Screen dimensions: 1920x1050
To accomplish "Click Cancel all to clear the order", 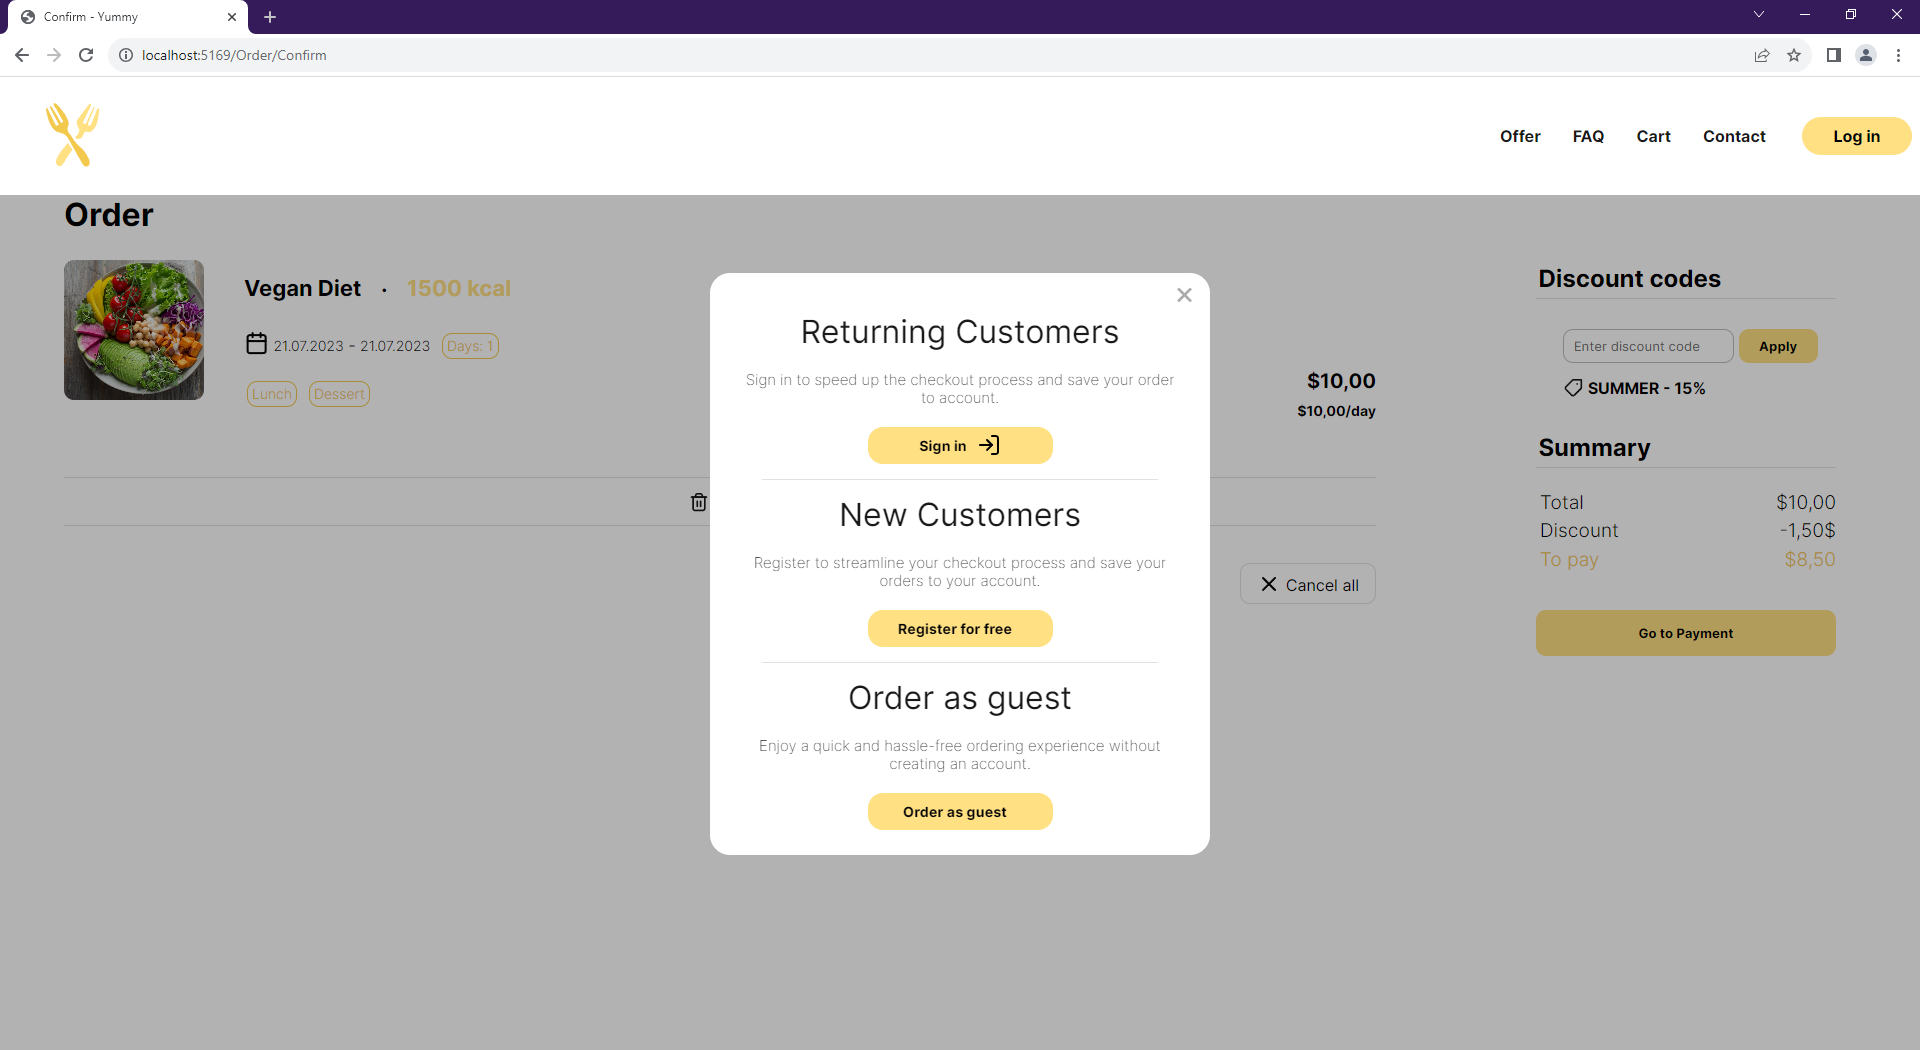I will [1307, 583].
